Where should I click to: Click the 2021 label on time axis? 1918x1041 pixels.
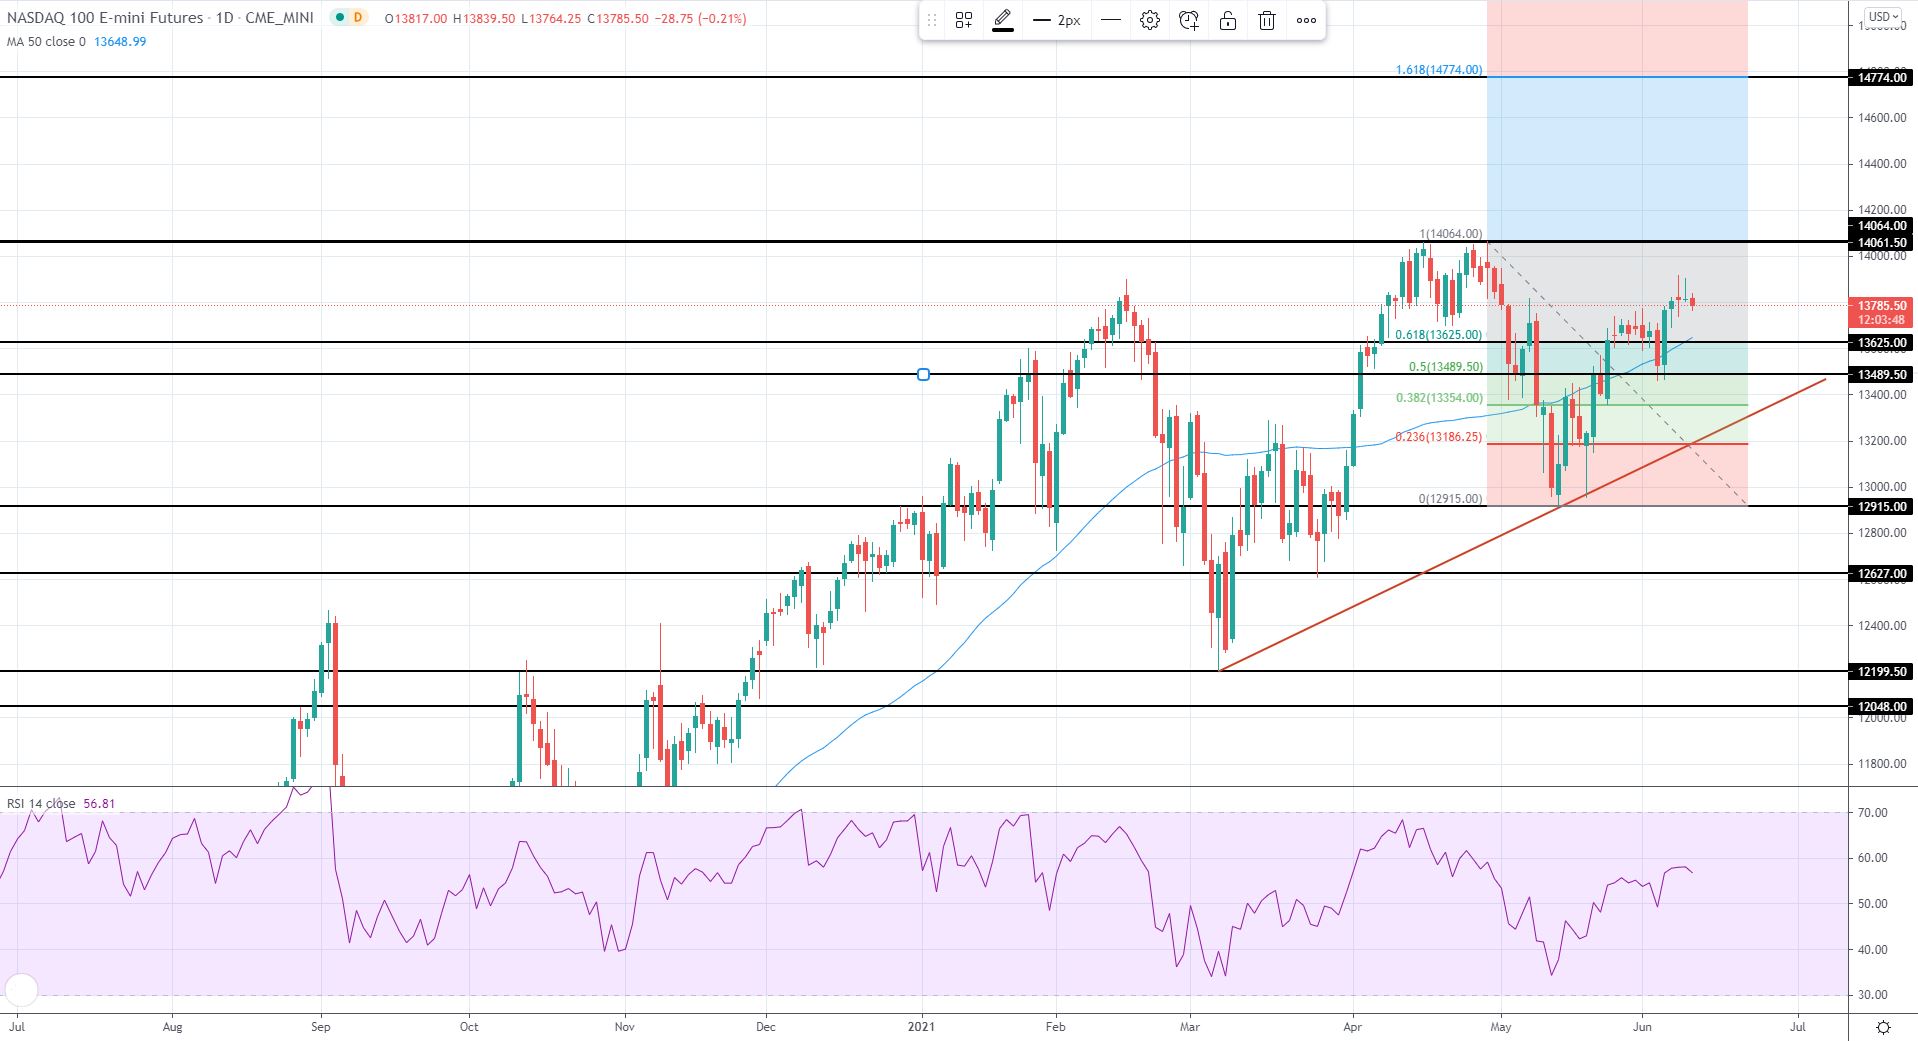pyautogui.click(x=921, y=1027)
